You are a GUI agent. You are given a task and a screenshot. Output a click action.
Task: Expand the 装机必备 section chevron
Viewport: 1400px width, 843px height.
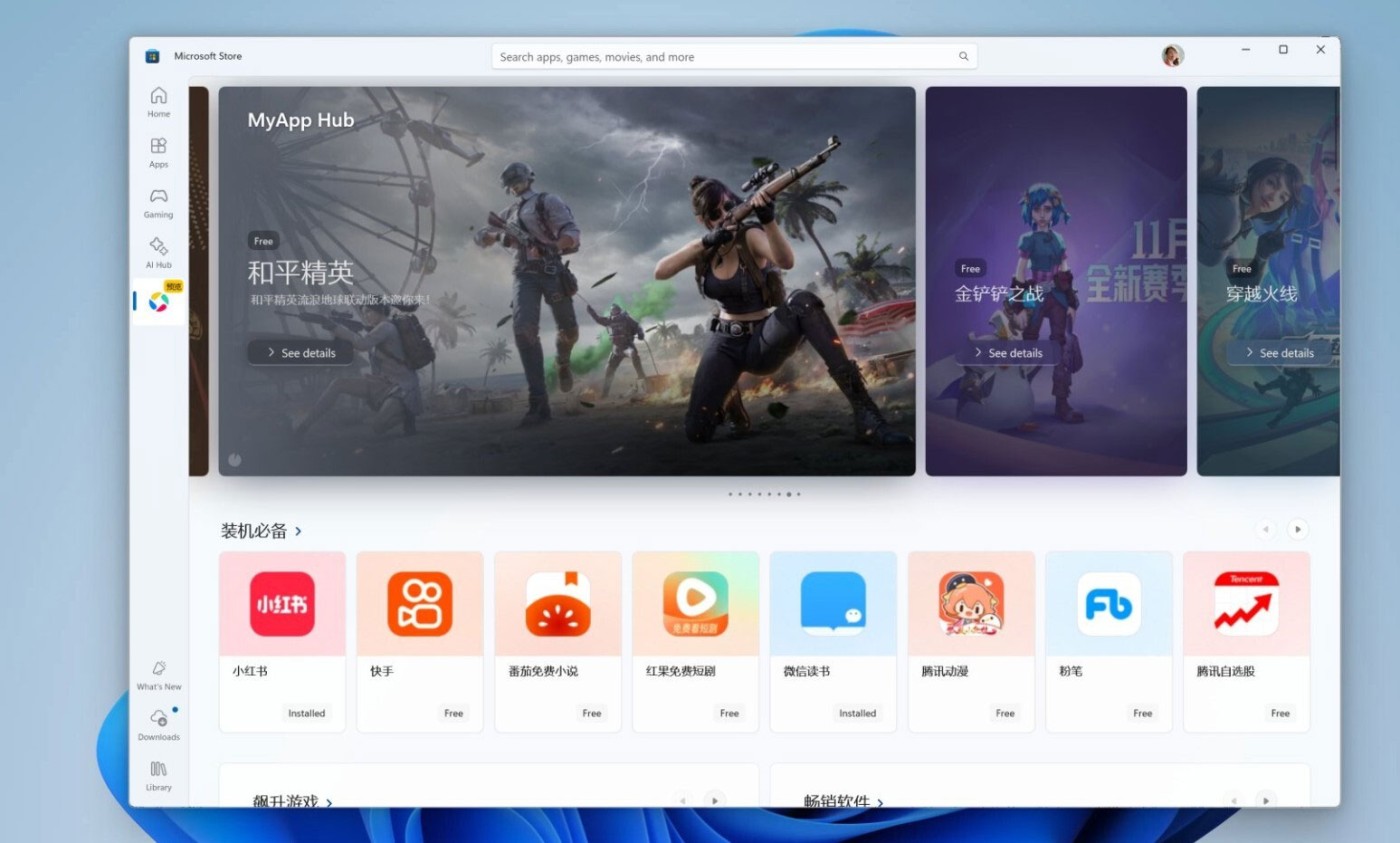(298, 531)
